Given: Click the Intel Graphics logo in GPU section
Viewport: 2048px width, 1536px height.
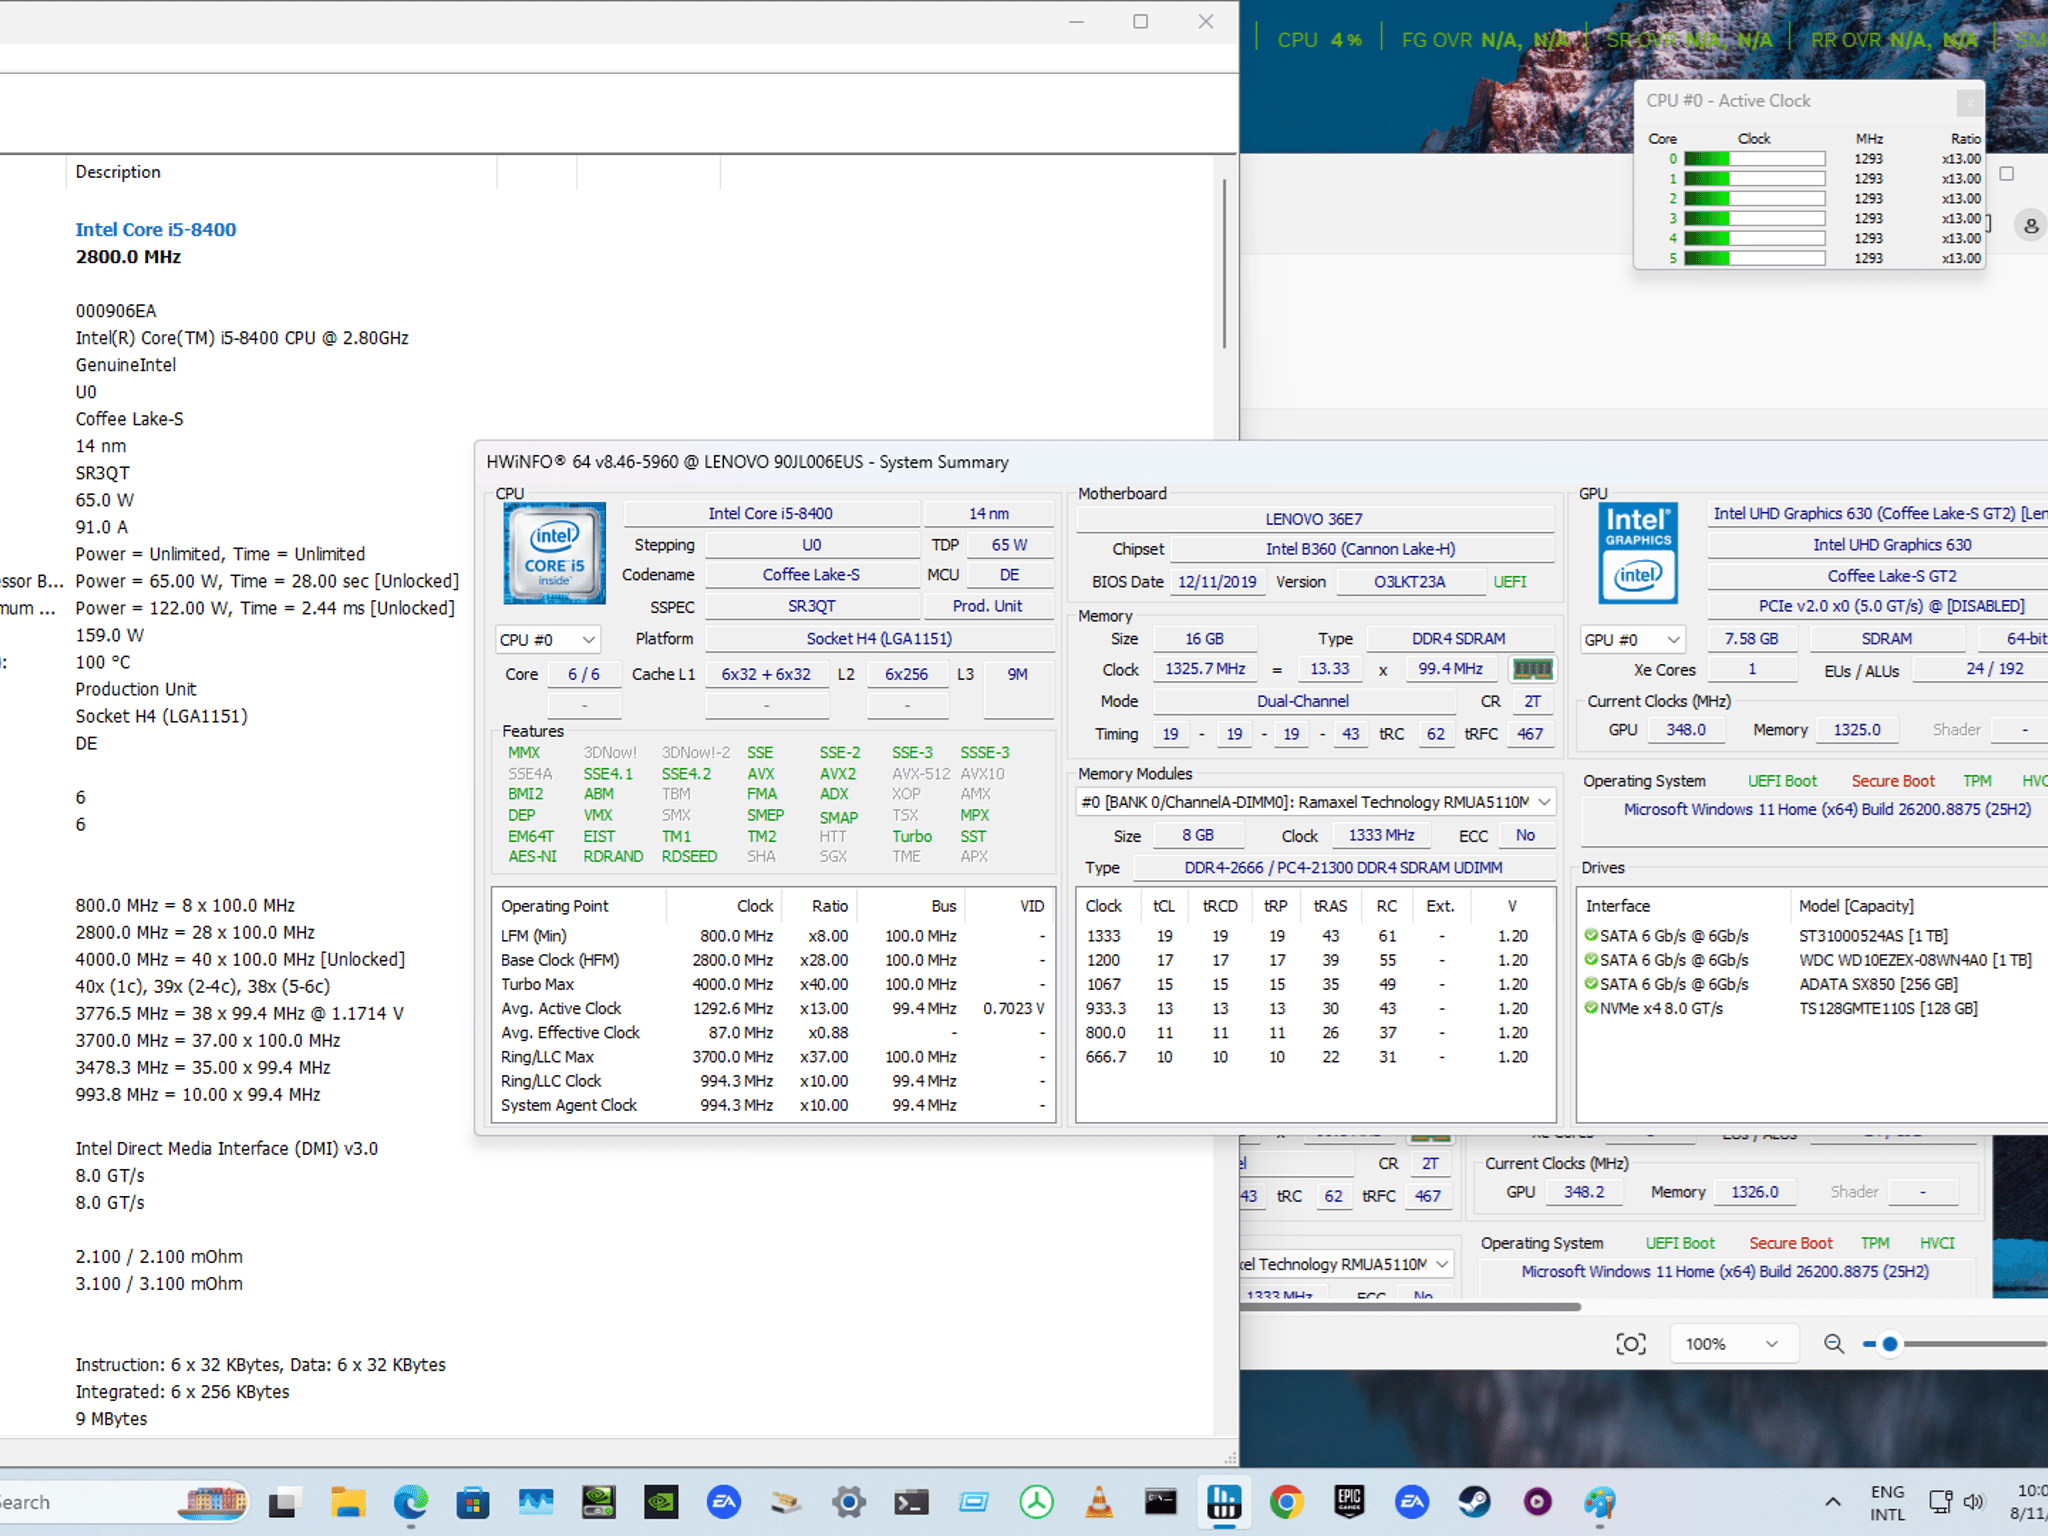Looking at the screenshot, I should [1638, 553].
